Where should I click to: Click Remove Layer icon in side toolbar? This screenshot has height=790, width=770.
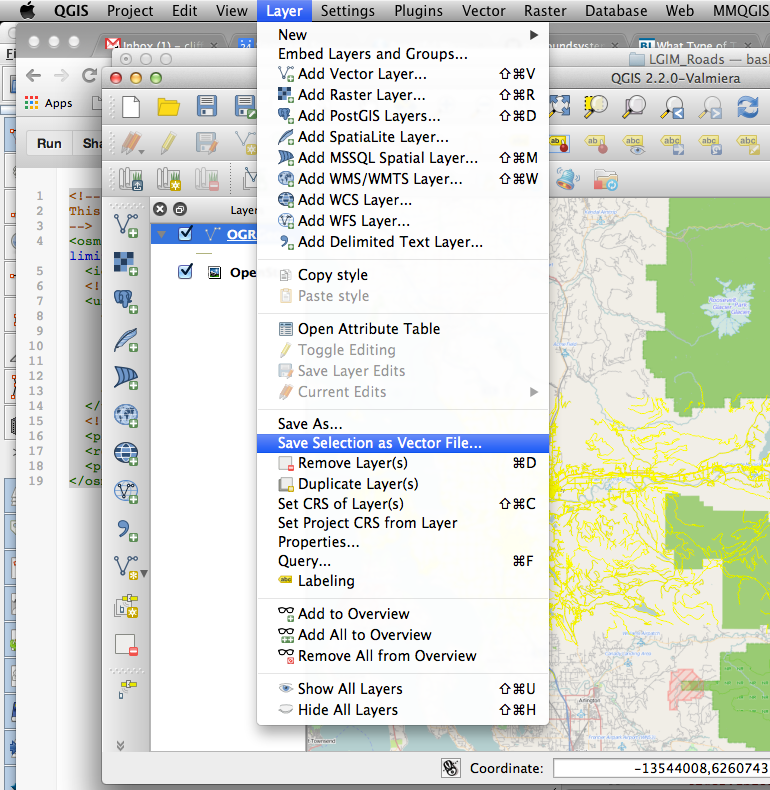click(126, 644)
